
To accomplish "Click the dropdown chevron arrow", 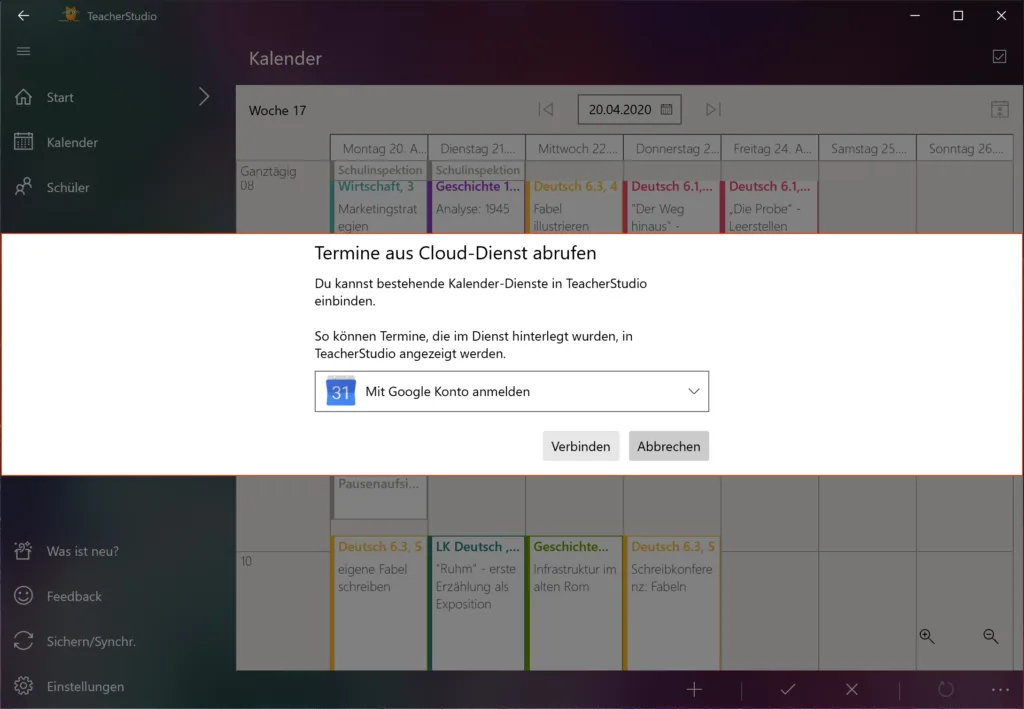I will pos(694,391).
